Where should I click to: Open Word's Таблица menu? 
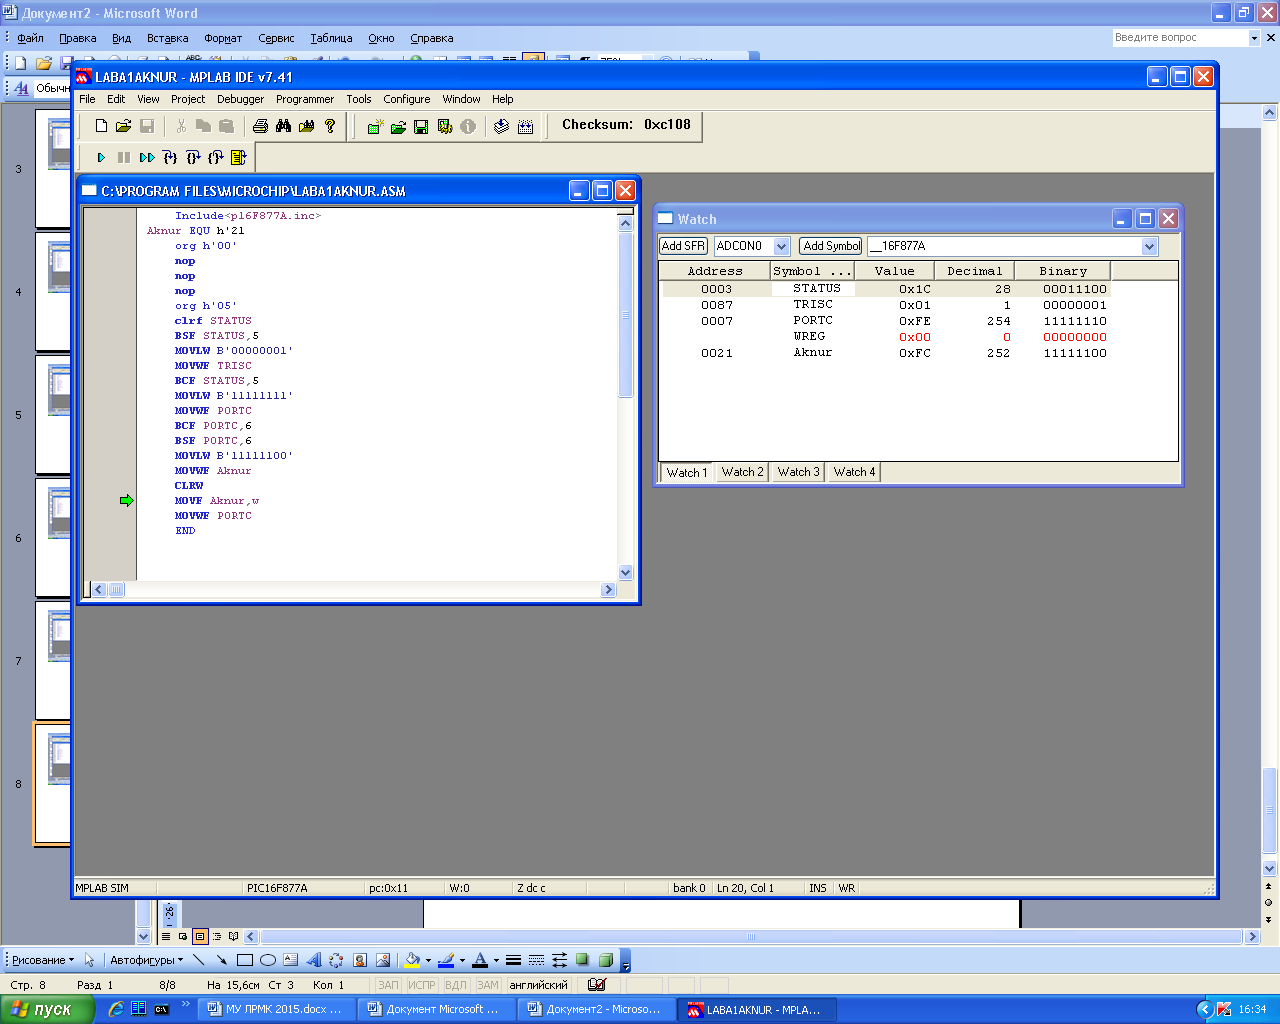pos(331,38)
